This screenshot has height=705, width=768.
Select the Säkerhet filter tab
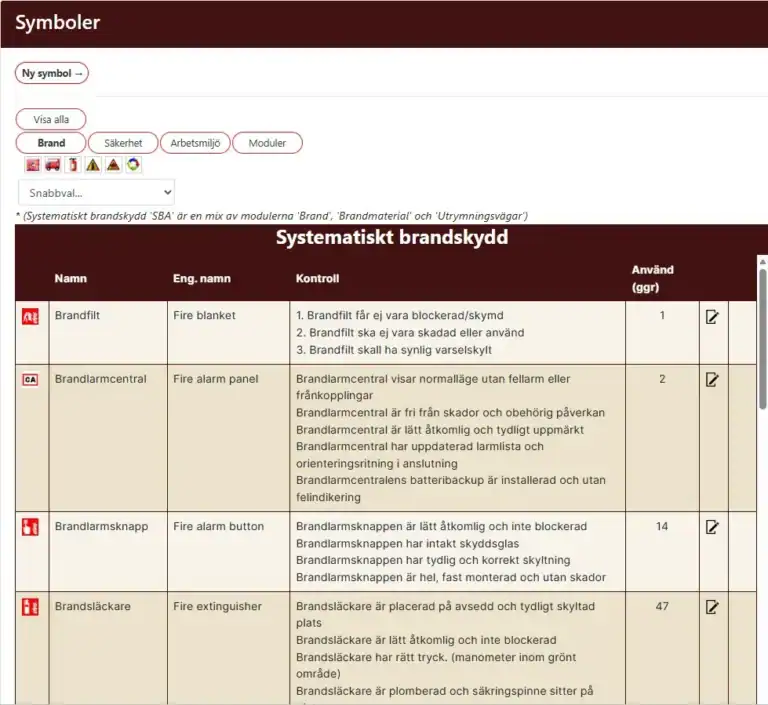pos(123,143)
